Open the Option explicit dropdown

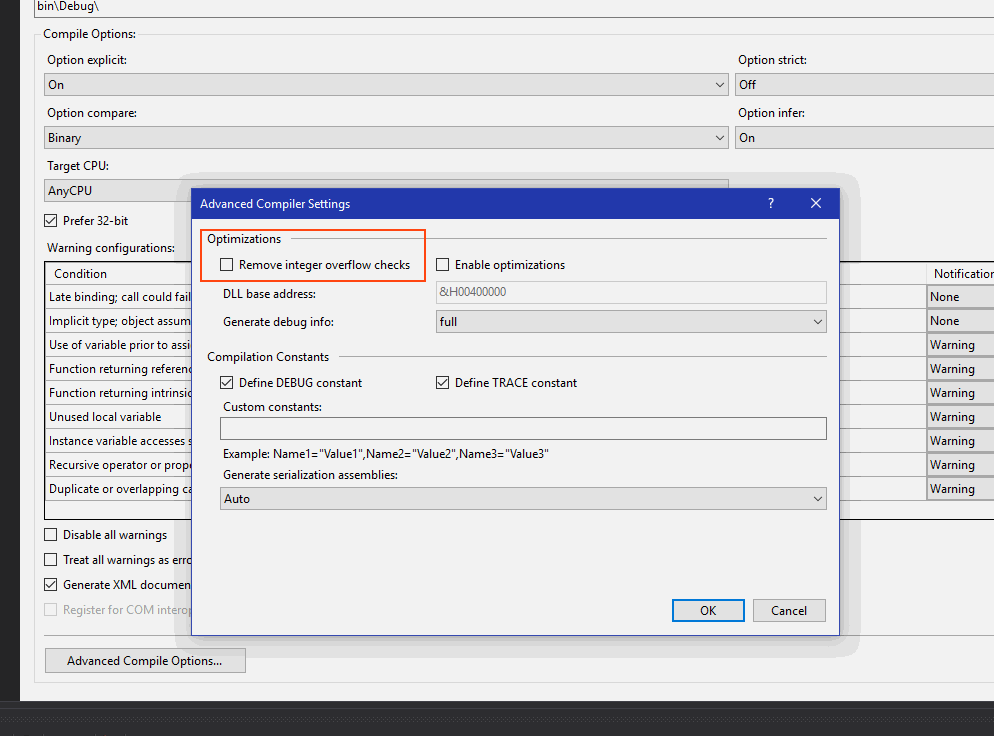[386, 84]
